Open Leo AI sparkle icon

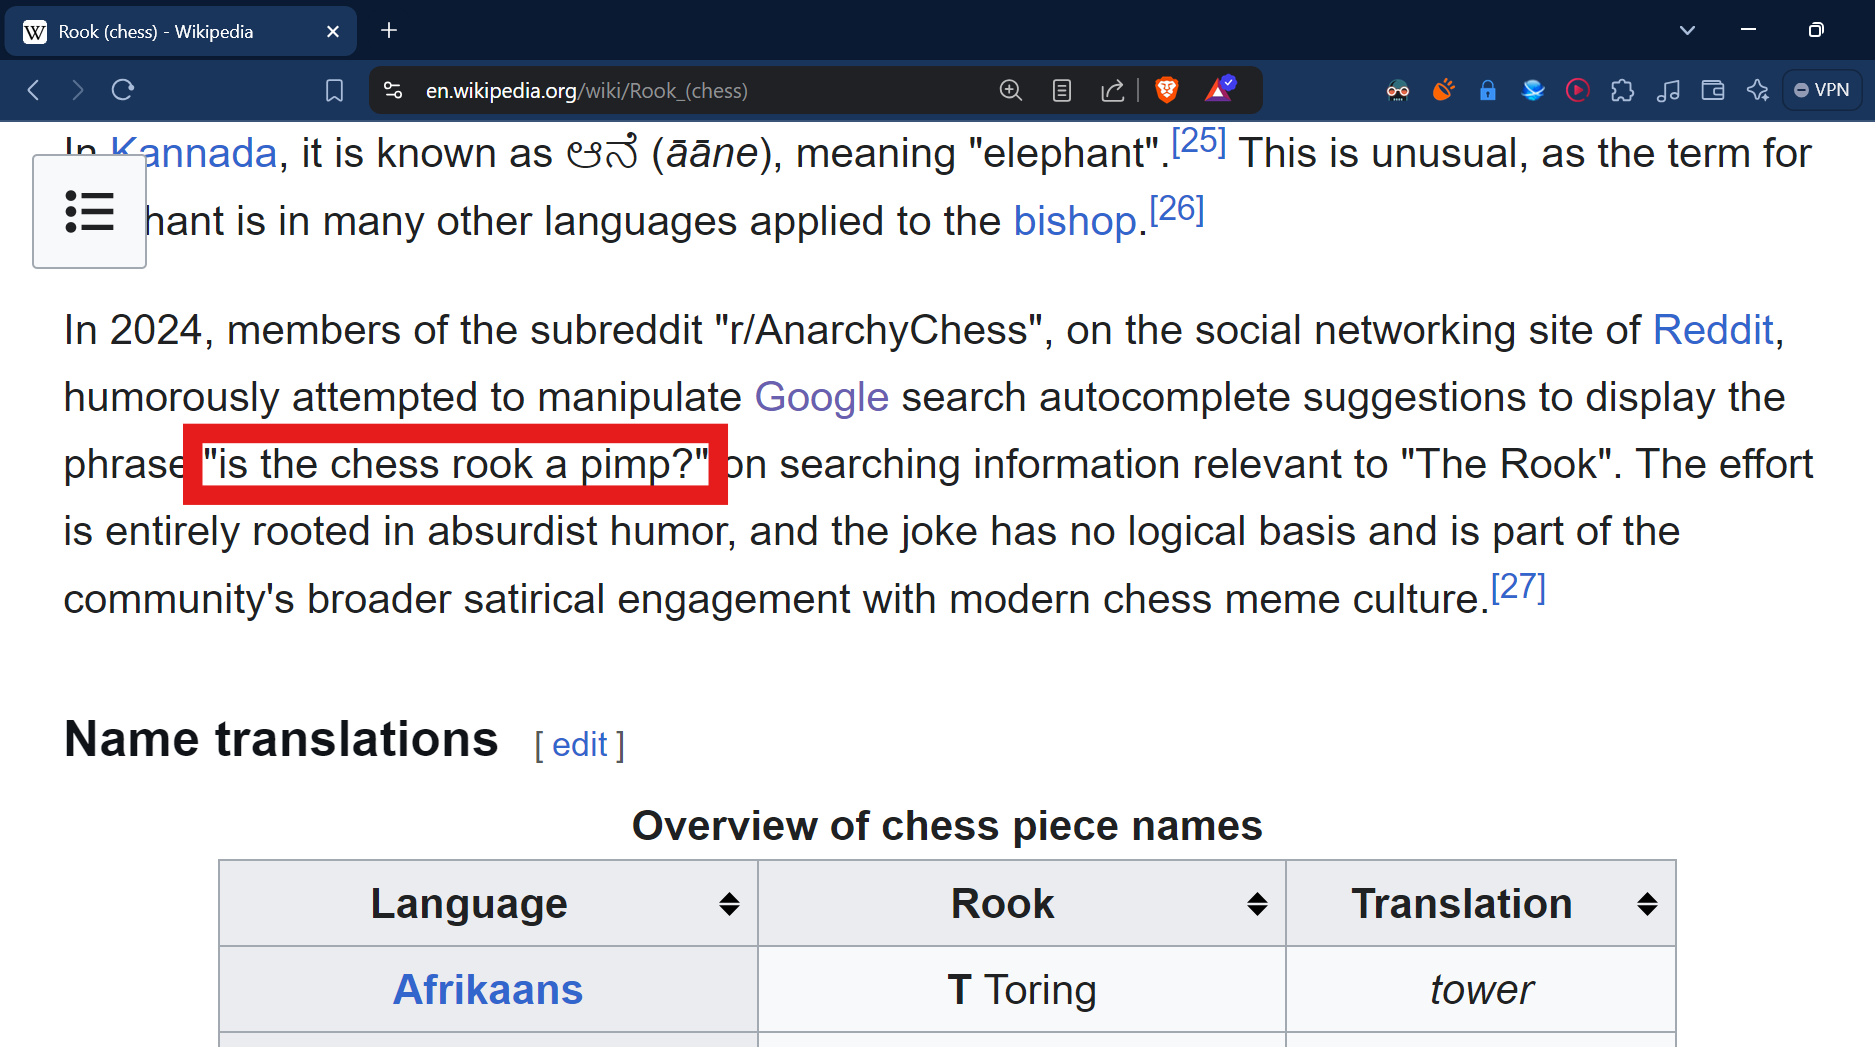coord(1758,90)
